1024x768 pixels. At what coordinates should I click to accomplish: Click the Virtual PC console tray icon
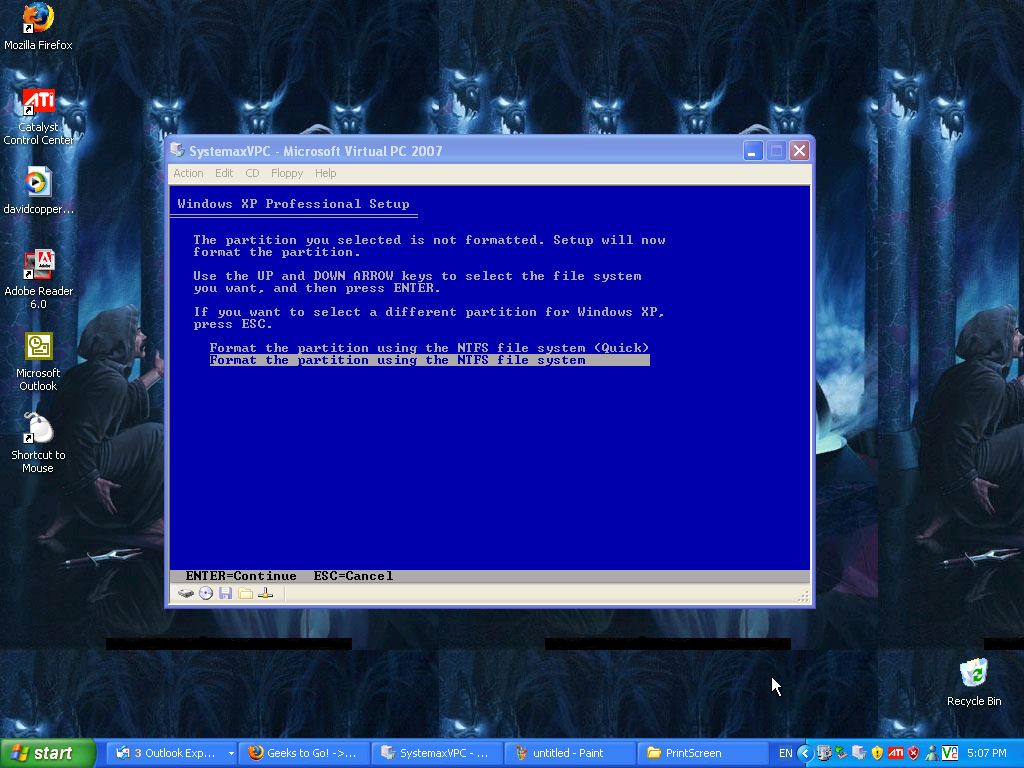[x=859, y=753]
